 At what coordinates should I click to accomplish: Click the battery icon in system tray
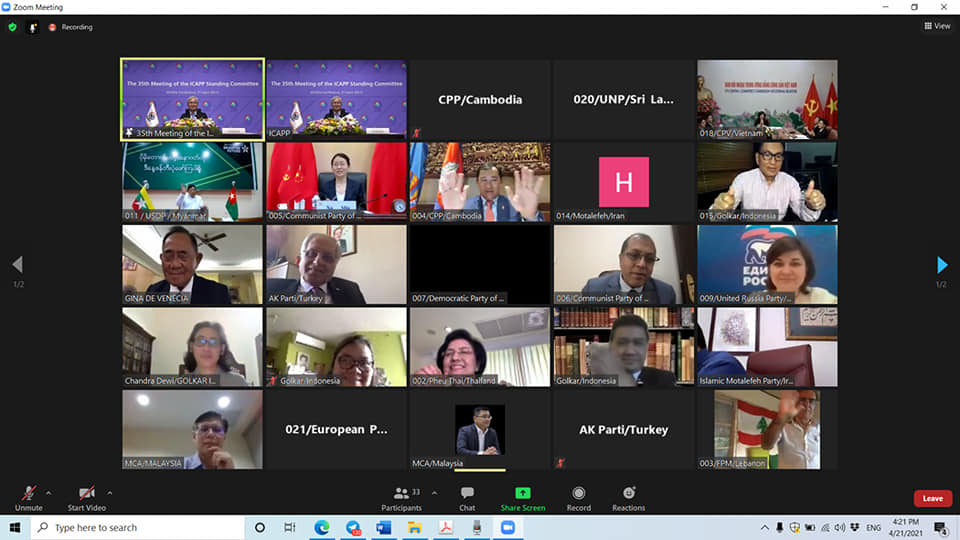[810, 527]
